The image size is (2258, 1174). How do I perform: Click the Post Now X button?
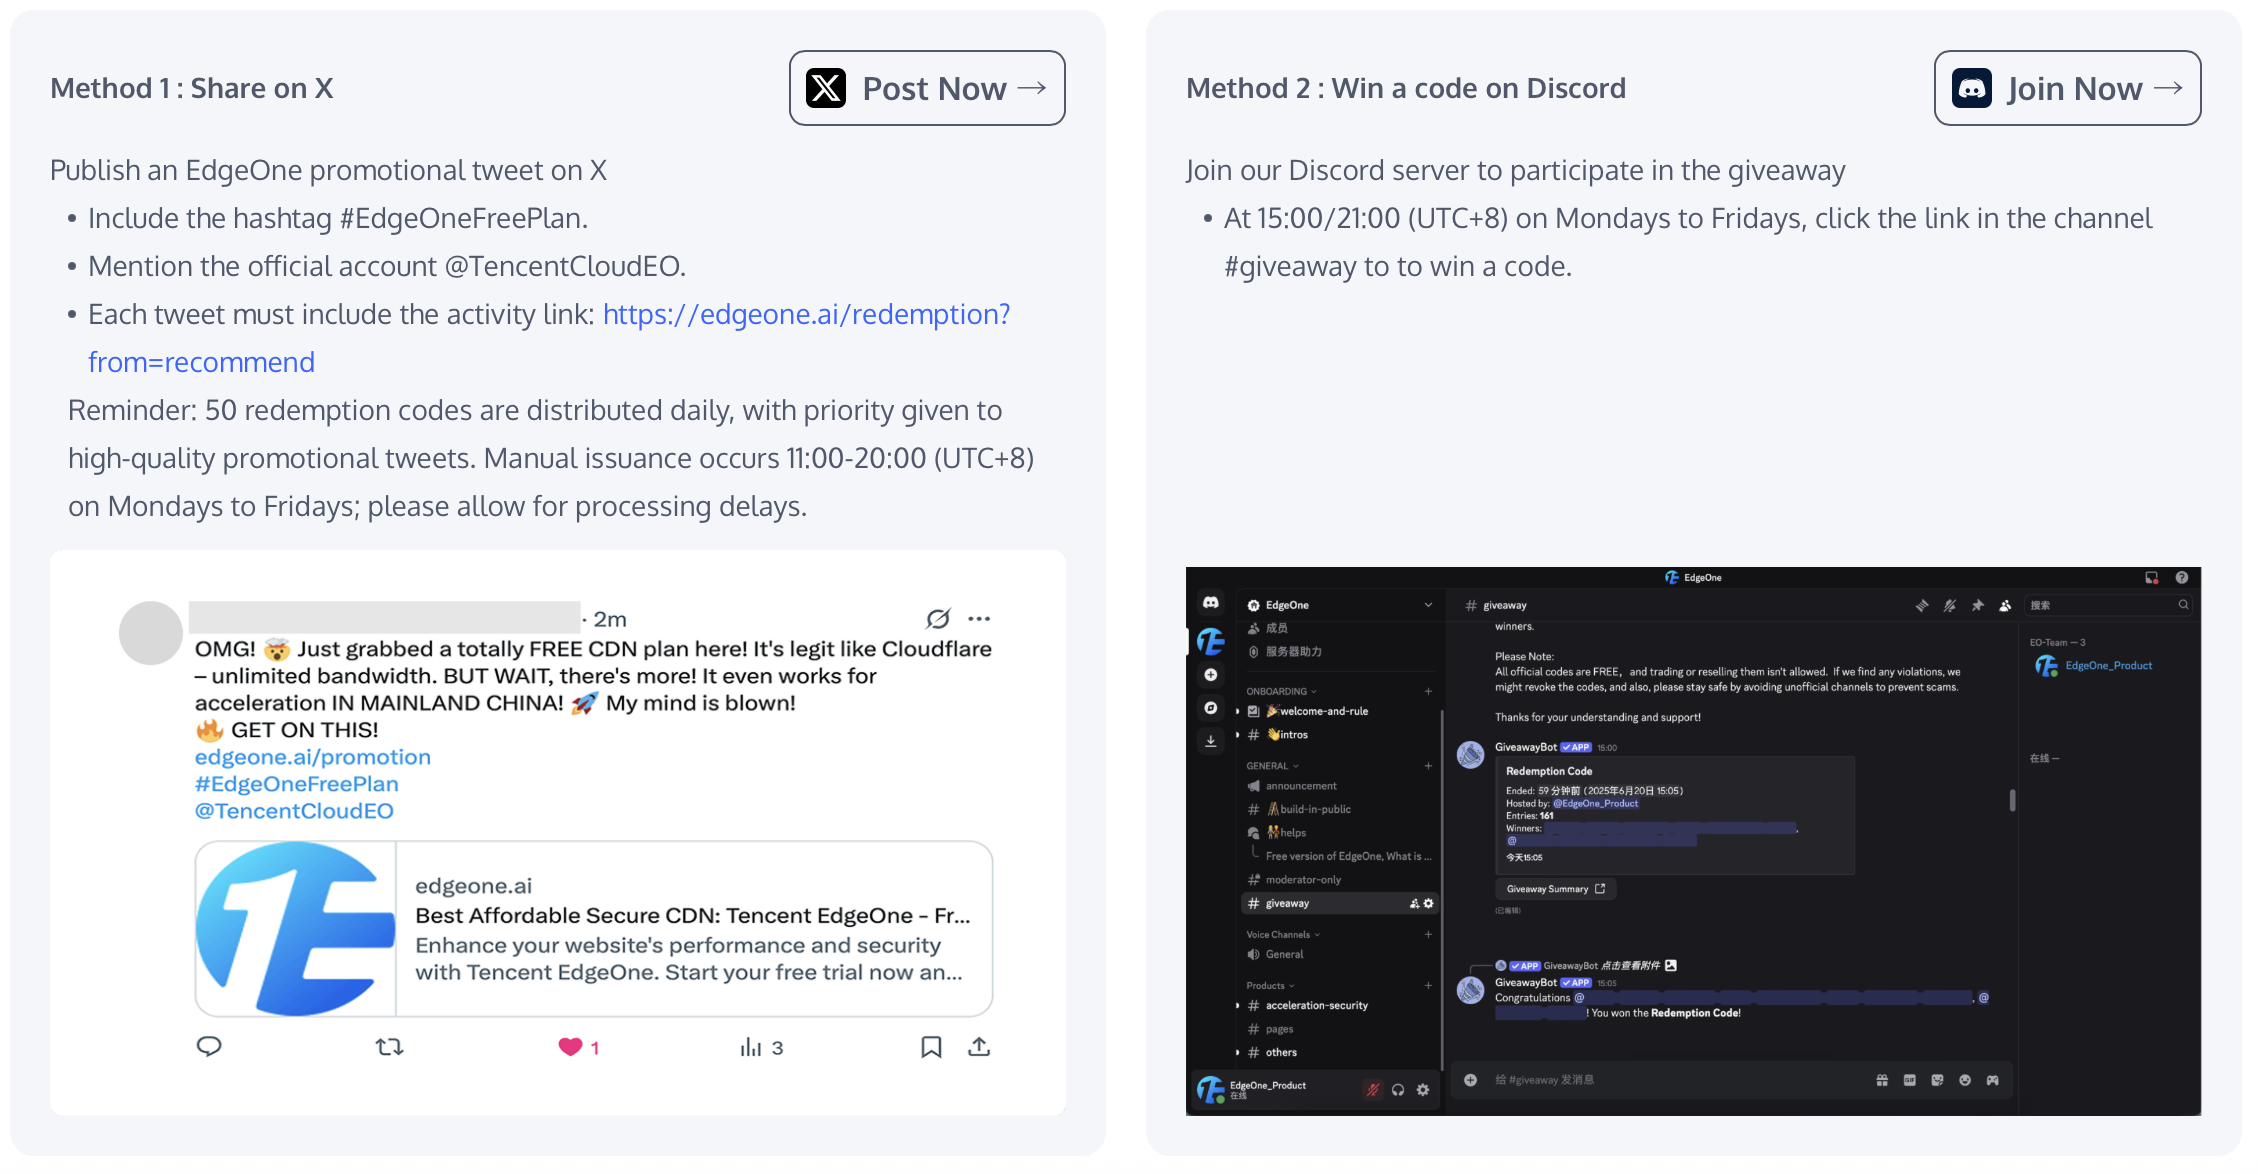(x=927, y=88)
